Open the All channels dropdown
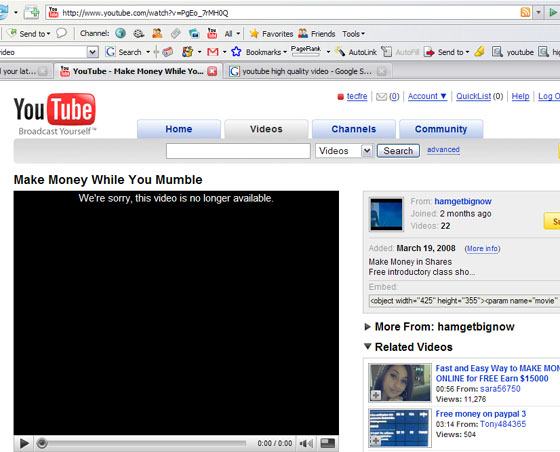 232,34
